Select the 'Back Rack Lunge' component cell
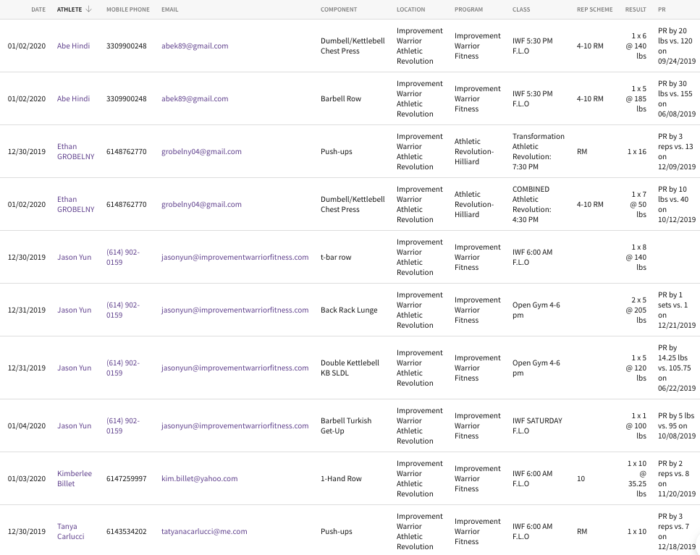This screenshot has width=700, height=555. click(x=349, y=310)
